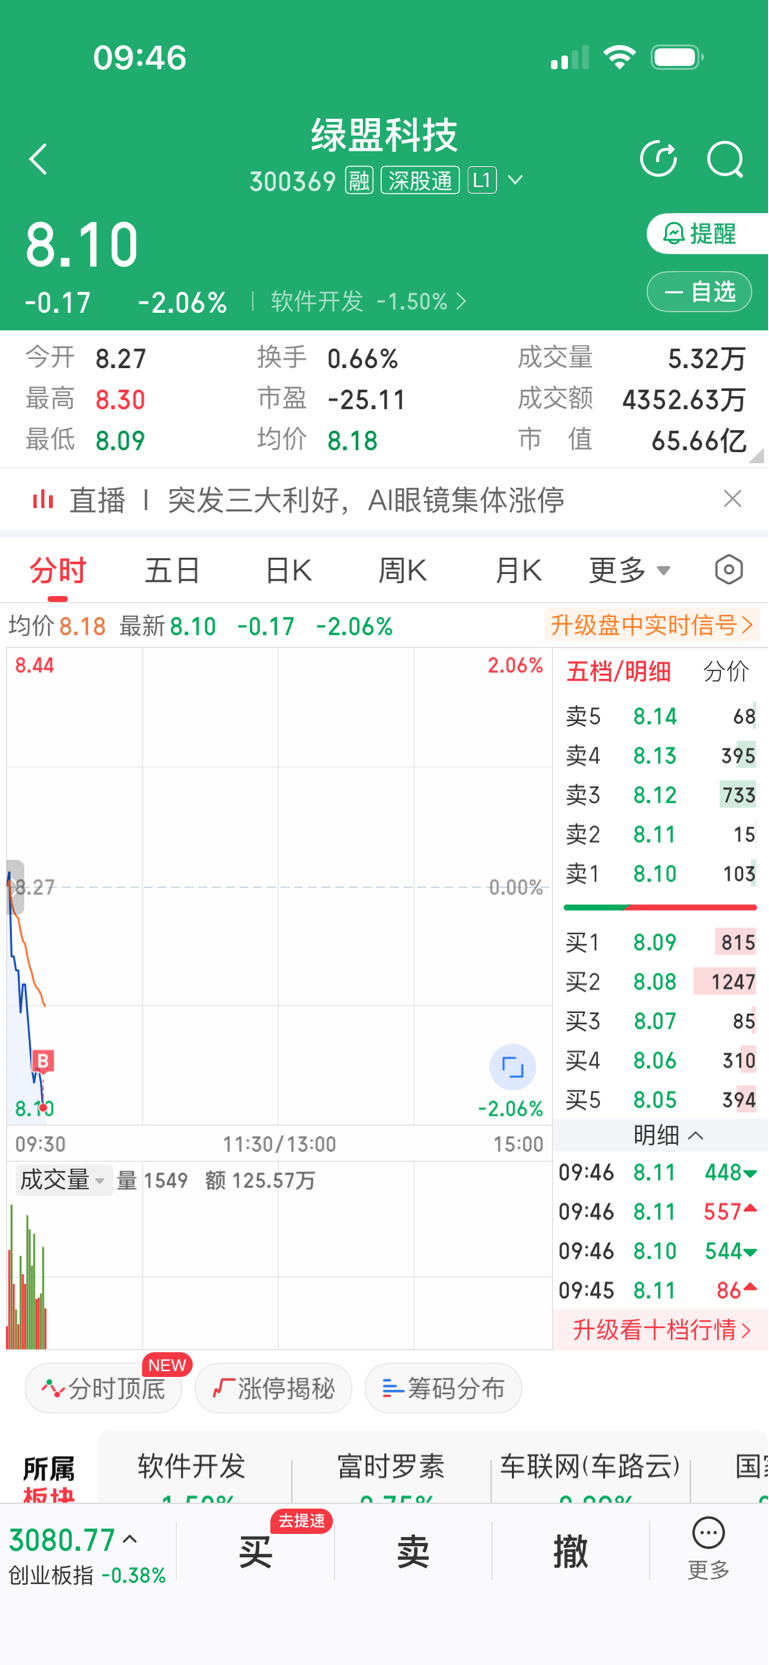The height and width of the screenshot is (1665, 769).
Task: Switch to the 日K tab
Action: point(288,571)
